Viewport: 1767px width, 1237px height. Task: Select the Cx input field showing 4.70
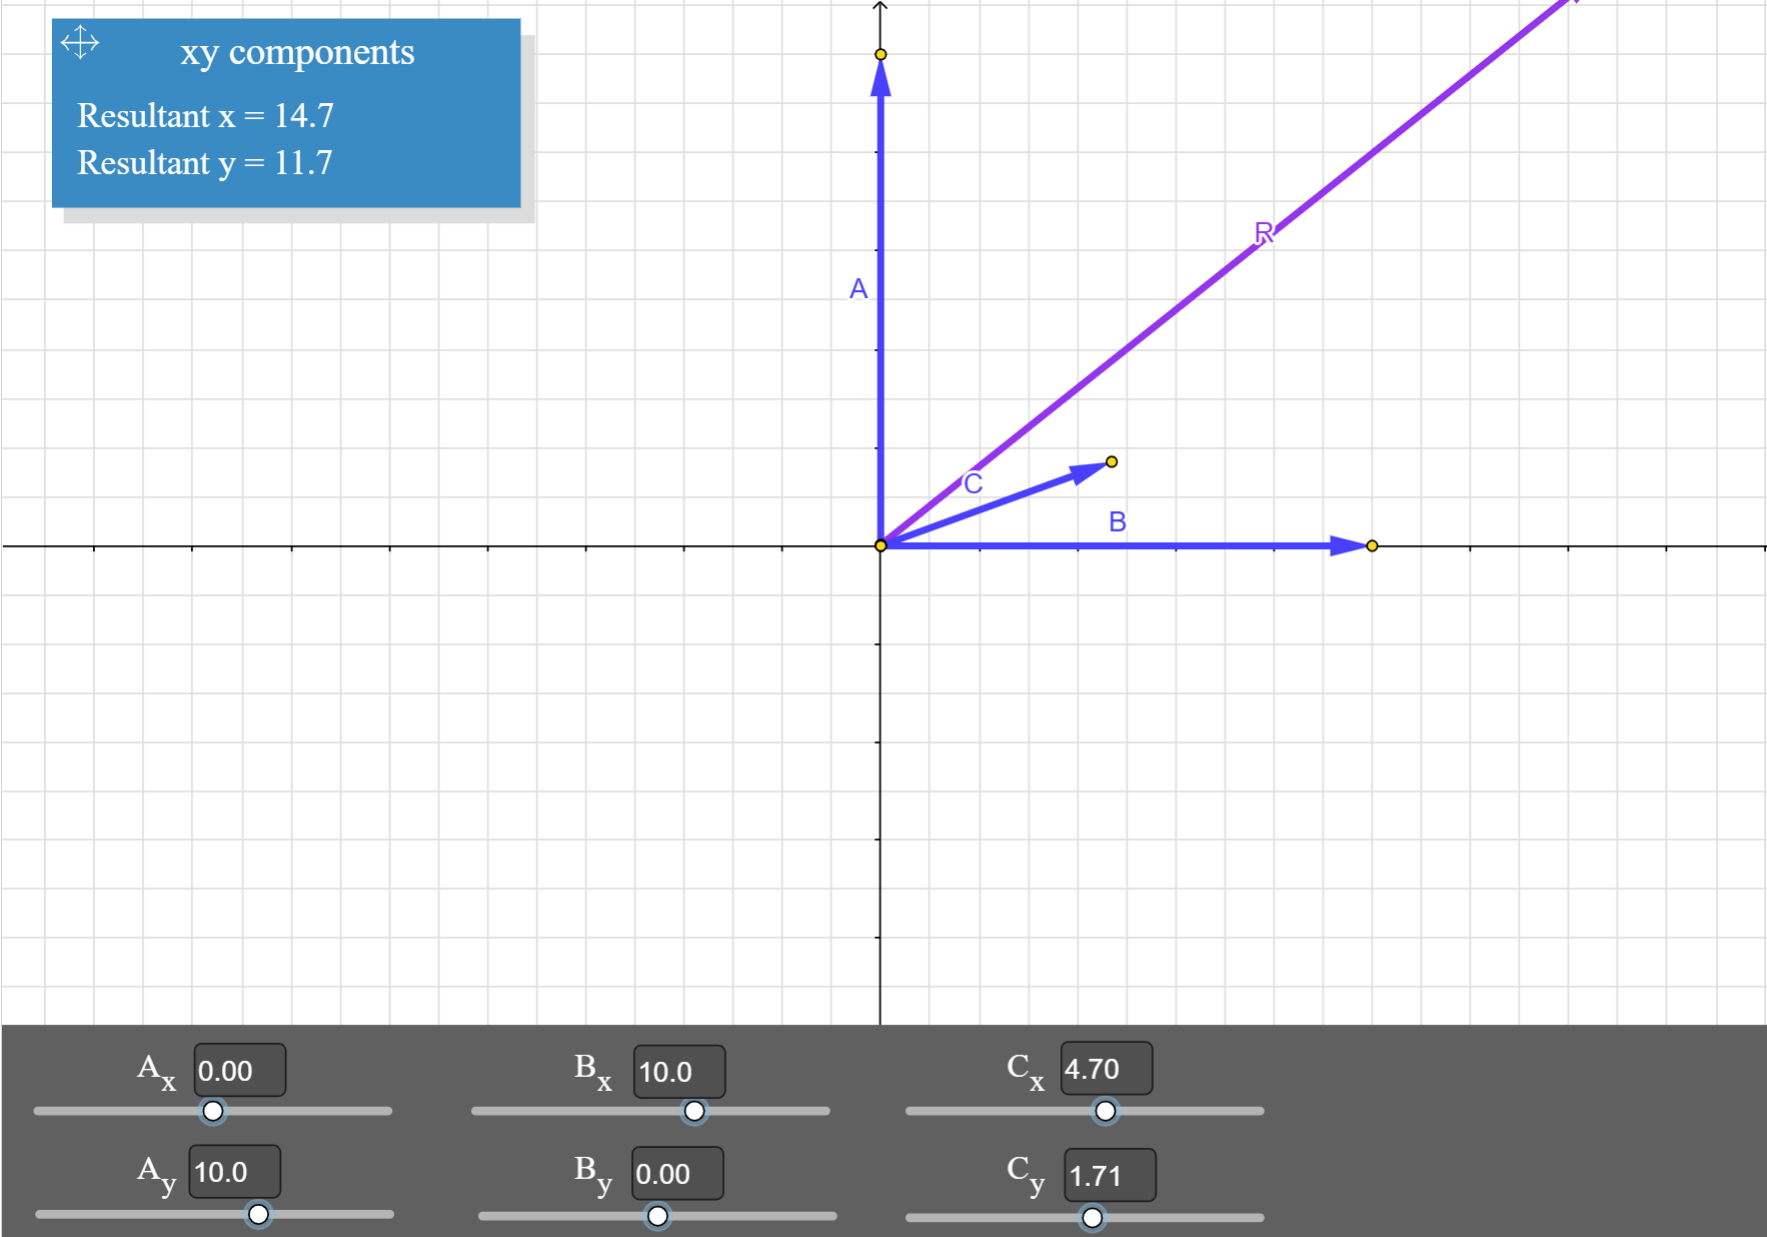click(1106, 1069)
